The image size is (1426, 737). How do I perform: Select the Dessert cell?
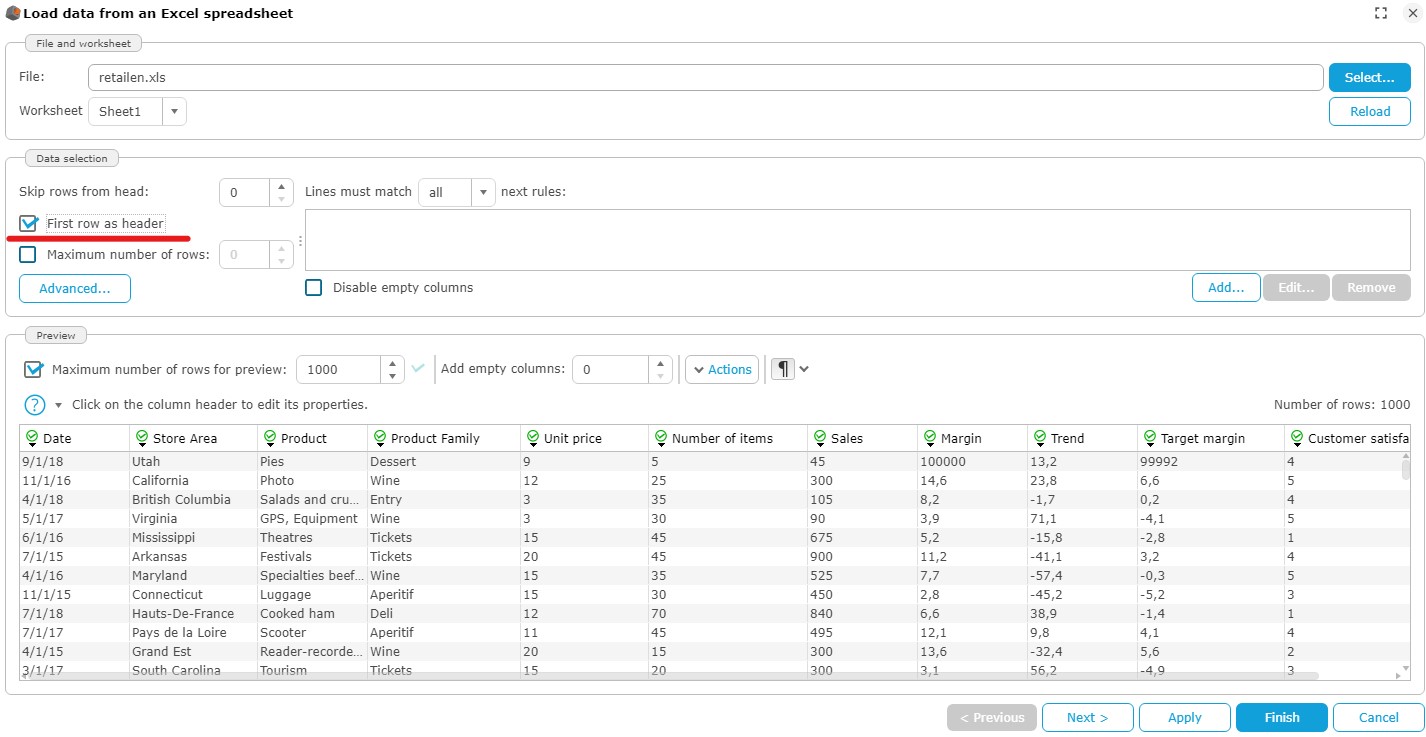[x=444, y=462]
